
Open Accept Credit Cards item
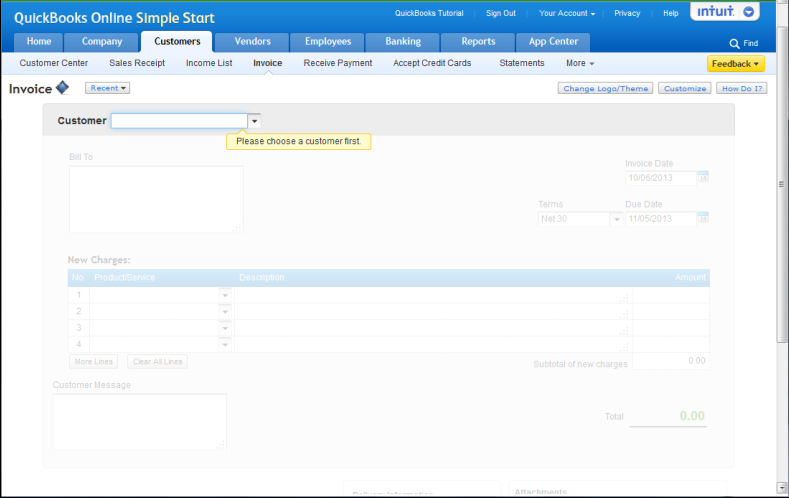click(432, 63)
